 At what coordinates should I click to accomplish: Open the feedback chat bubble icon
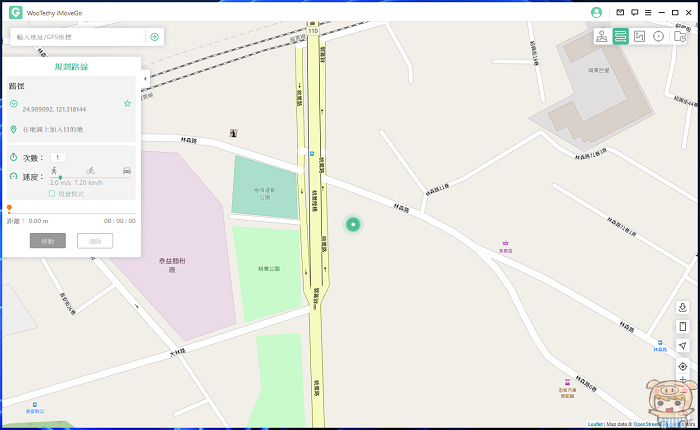(x=634, y=13)
